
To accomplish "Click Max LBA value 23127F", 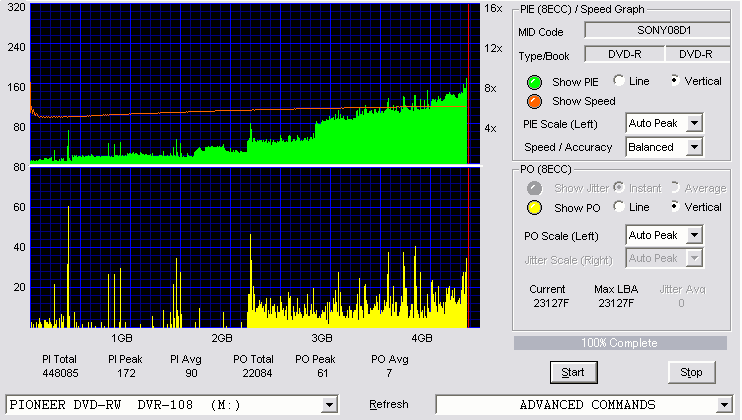I will click(616, 303).
